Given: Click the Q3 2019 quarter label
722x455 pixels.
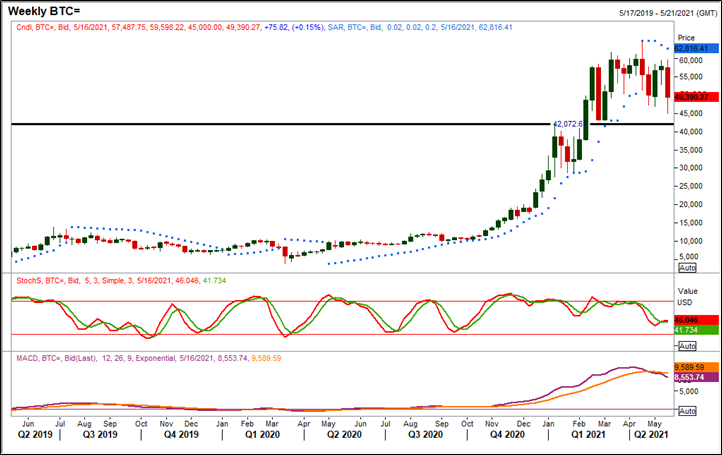Looking at the screenshot, I should [100, 434].
